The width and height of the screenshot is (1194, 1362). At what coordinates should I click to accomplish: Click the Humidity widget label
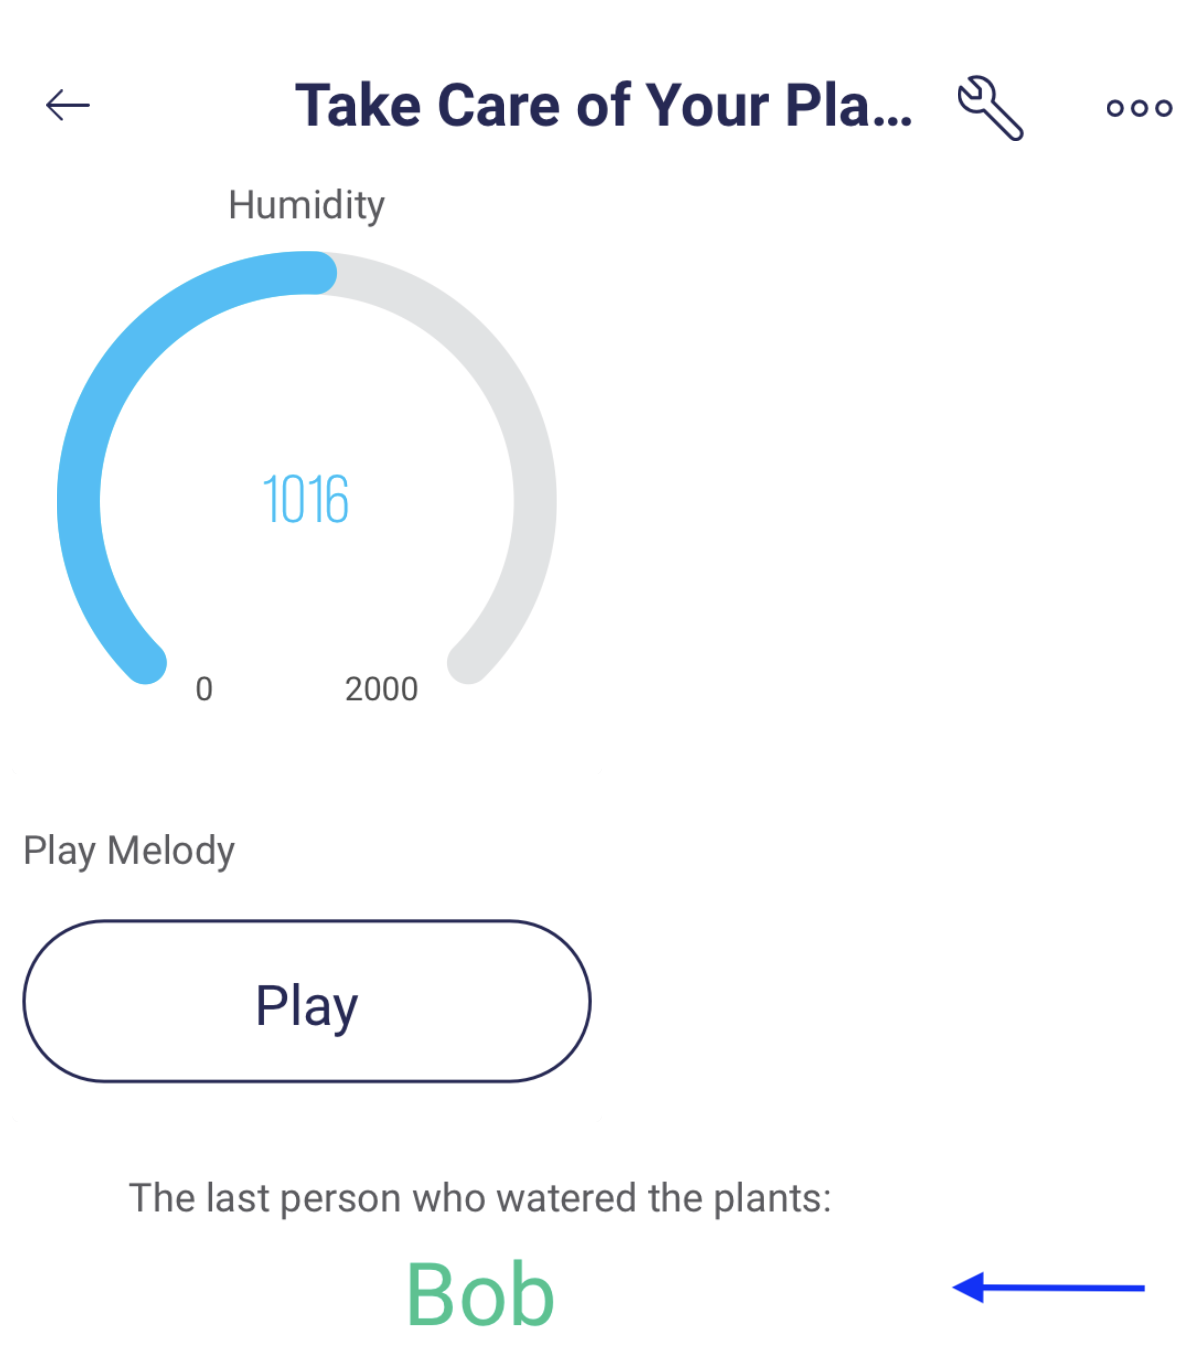click(x=306, y=205)
